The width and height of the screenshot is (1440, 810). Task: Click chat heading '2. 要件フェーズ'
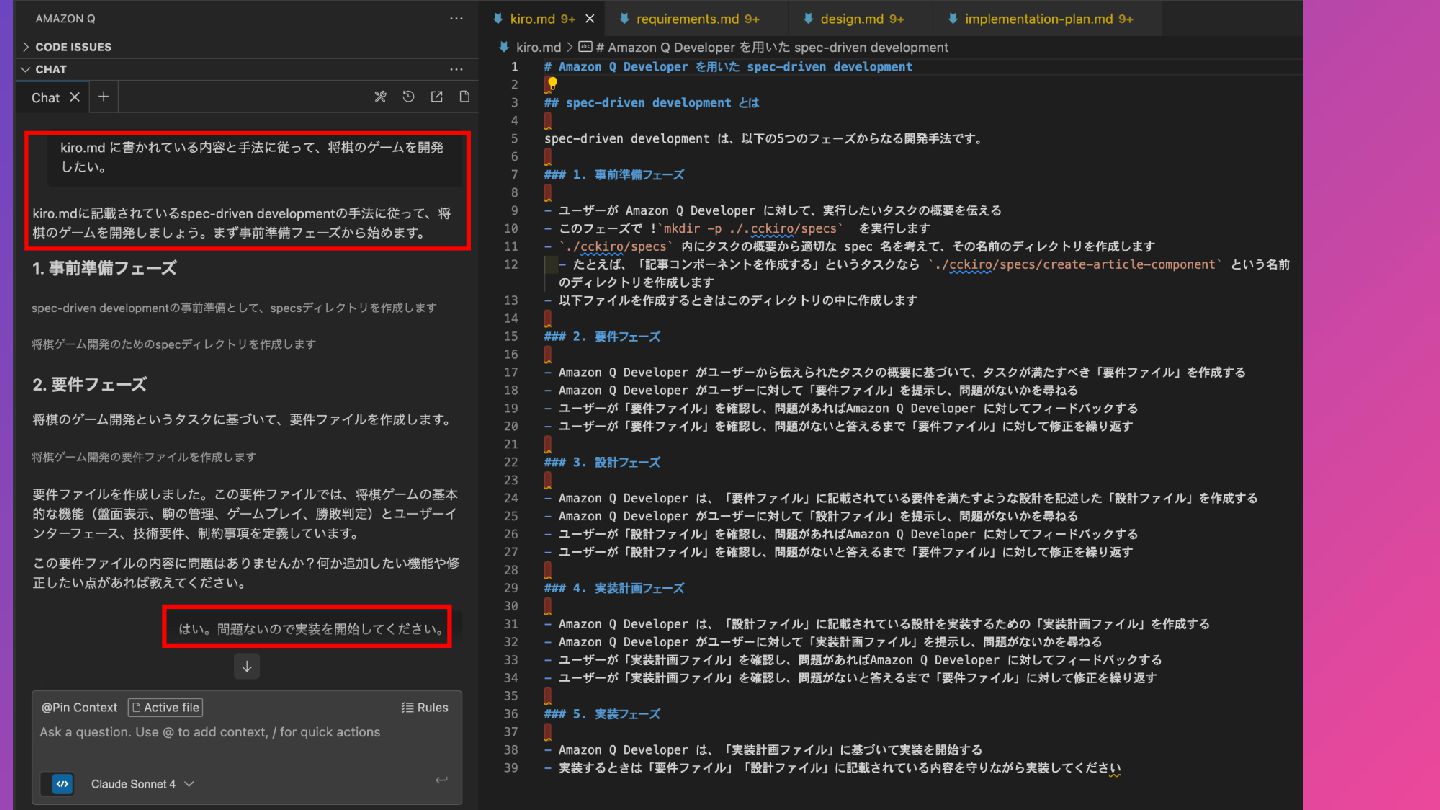click(x=89, y=384)
